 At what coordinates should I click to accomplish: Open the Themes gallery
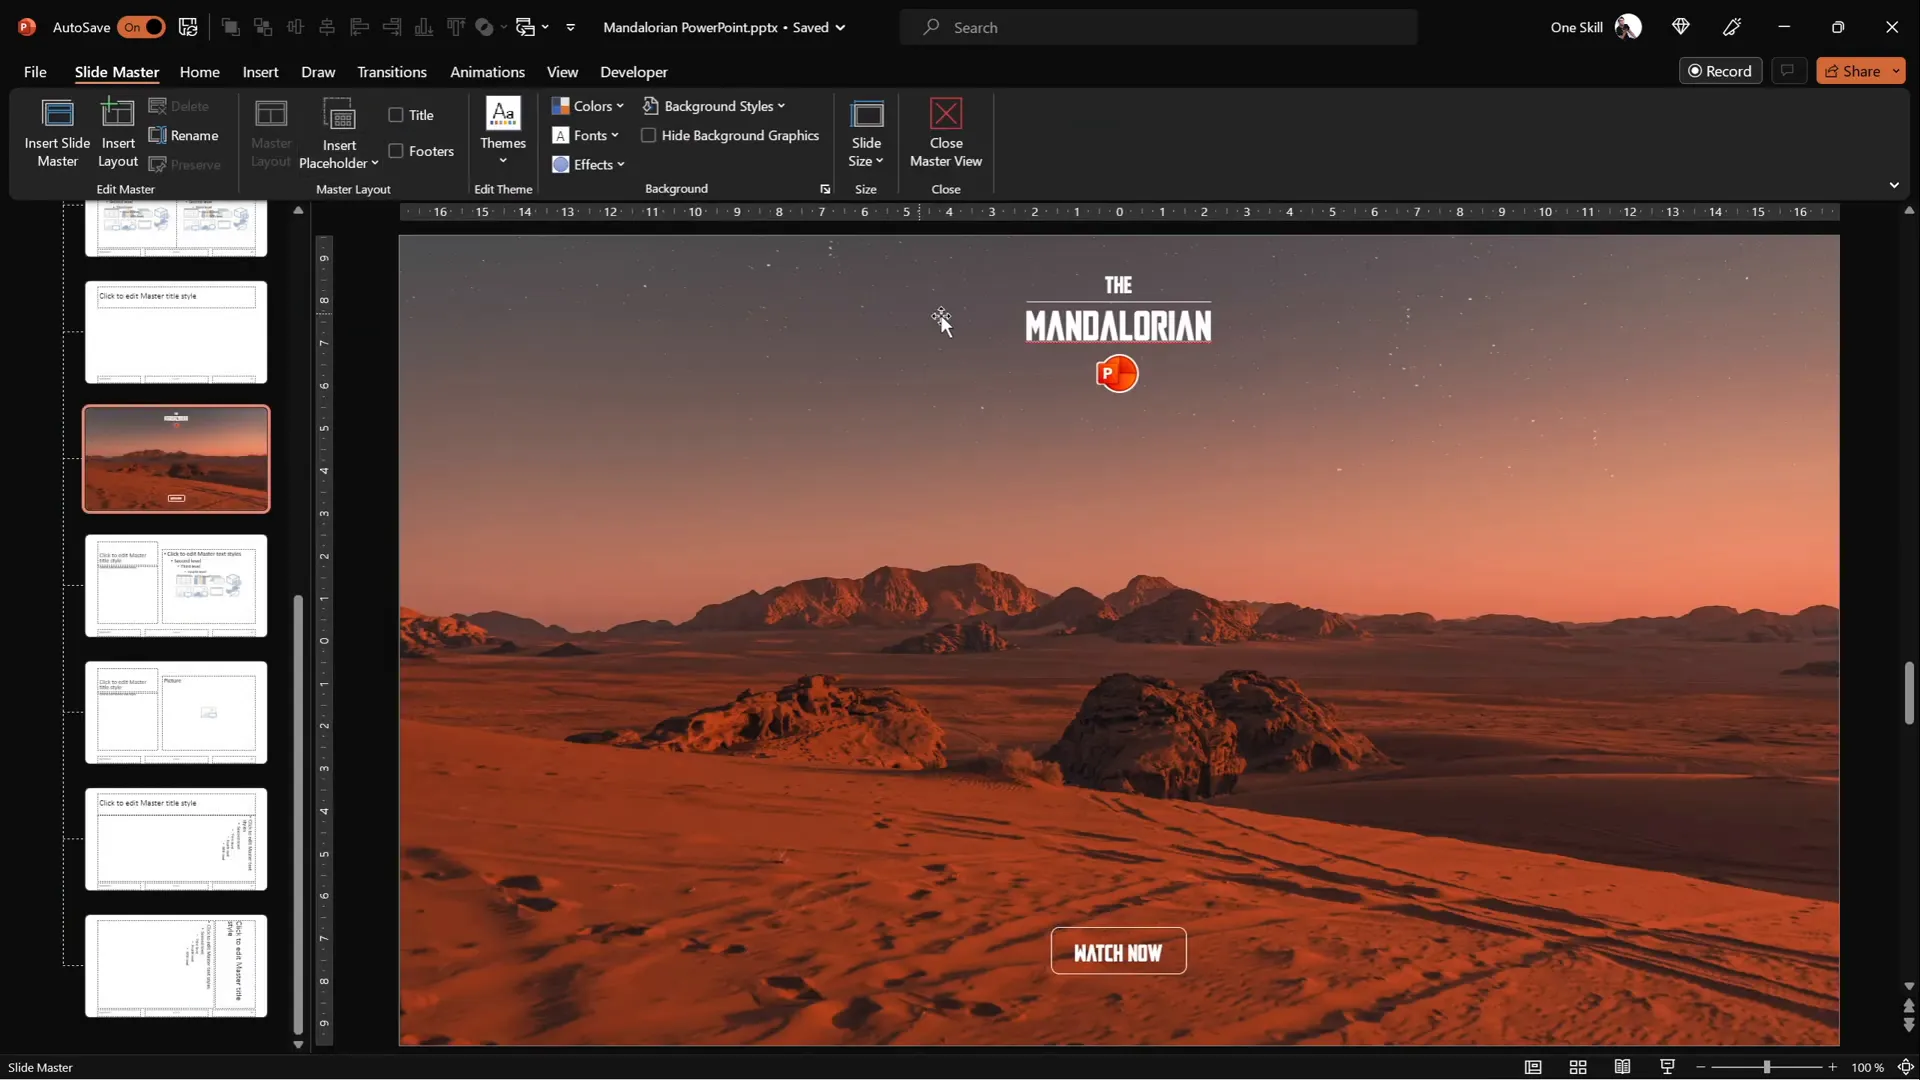click(x=503, y=132)
